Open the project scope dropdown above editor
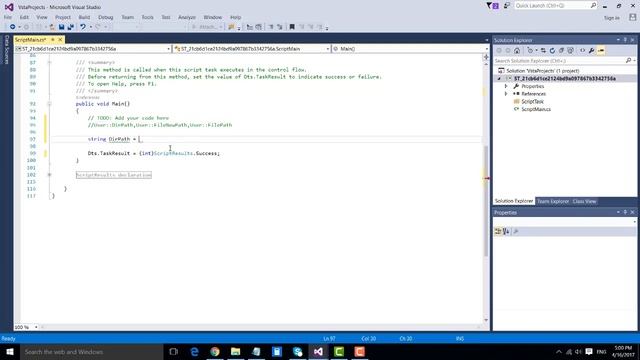This screenshot has height=360, width=640. coord(169,49)
